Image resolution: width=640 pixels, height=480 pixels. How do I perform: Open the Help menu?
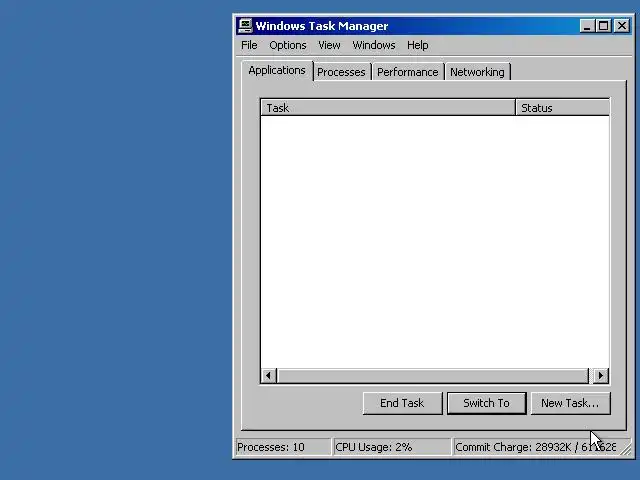[417, 45]
